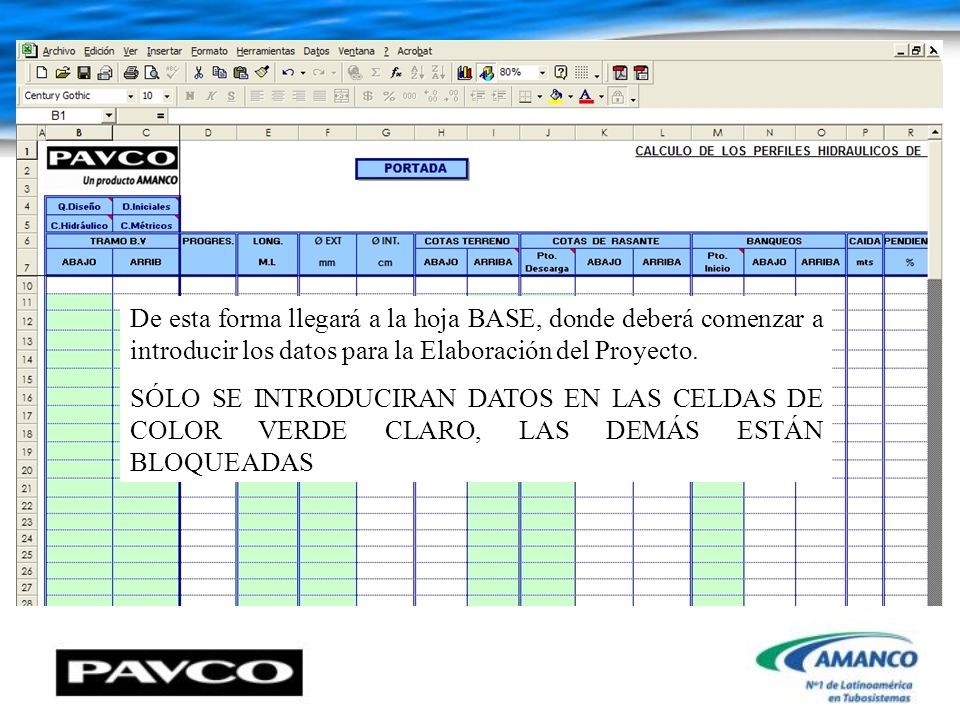Open the Century Gothic font dropdown
Image resolution: width=960 pixels, height=720 pixels.
(130, 96)
